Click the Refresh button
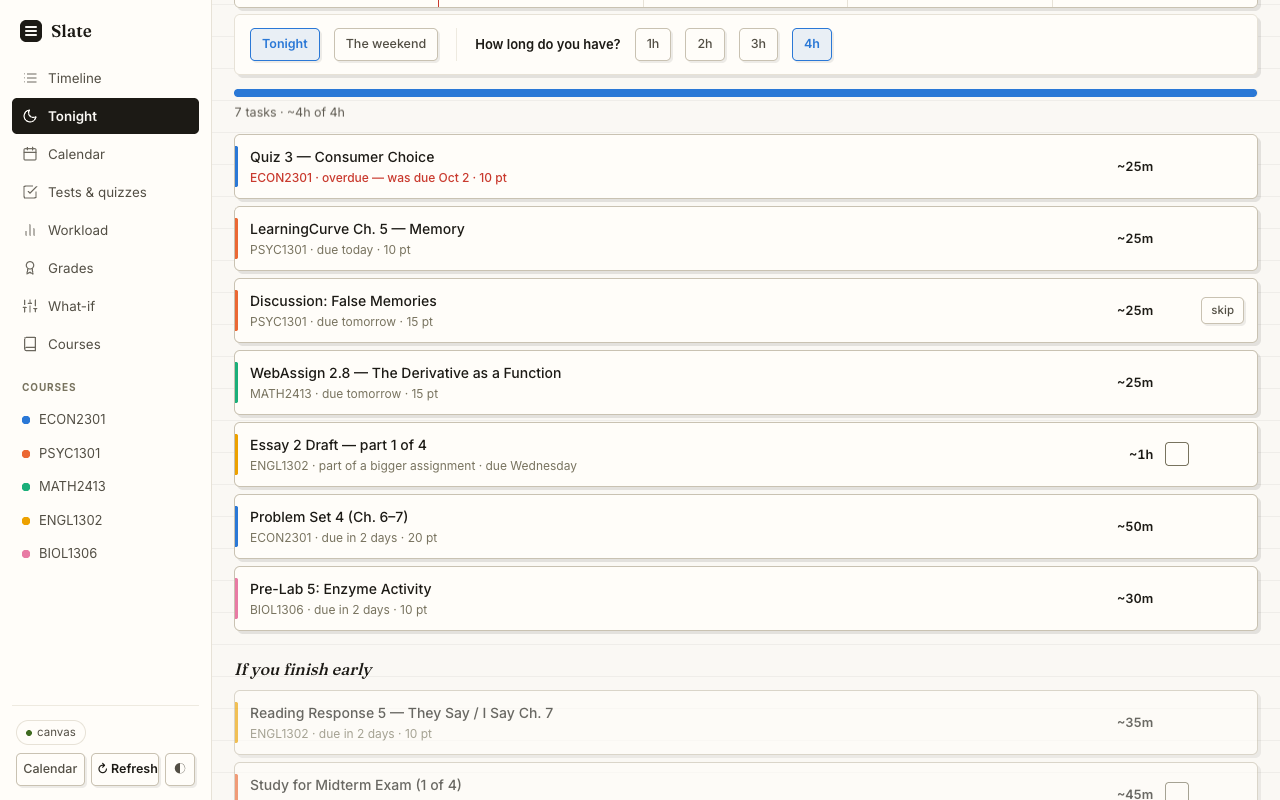This screenshot has width=1280, height=800. click(x=125, y=769)
